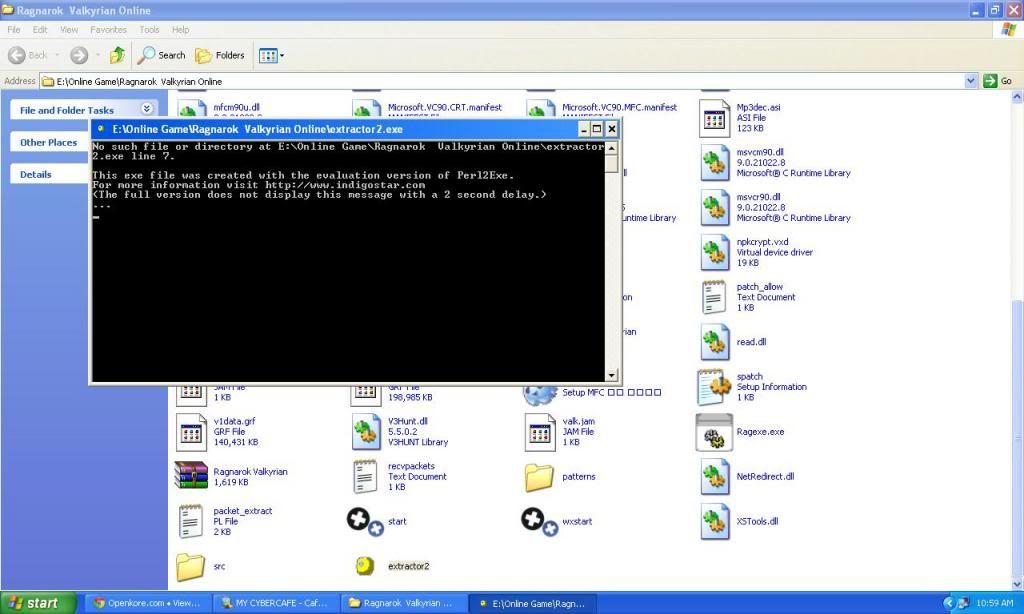Click the Microsoft.VC90.MFC.manifest file name
Screen dimensions: 1024x614
click(x=619, y=107)
